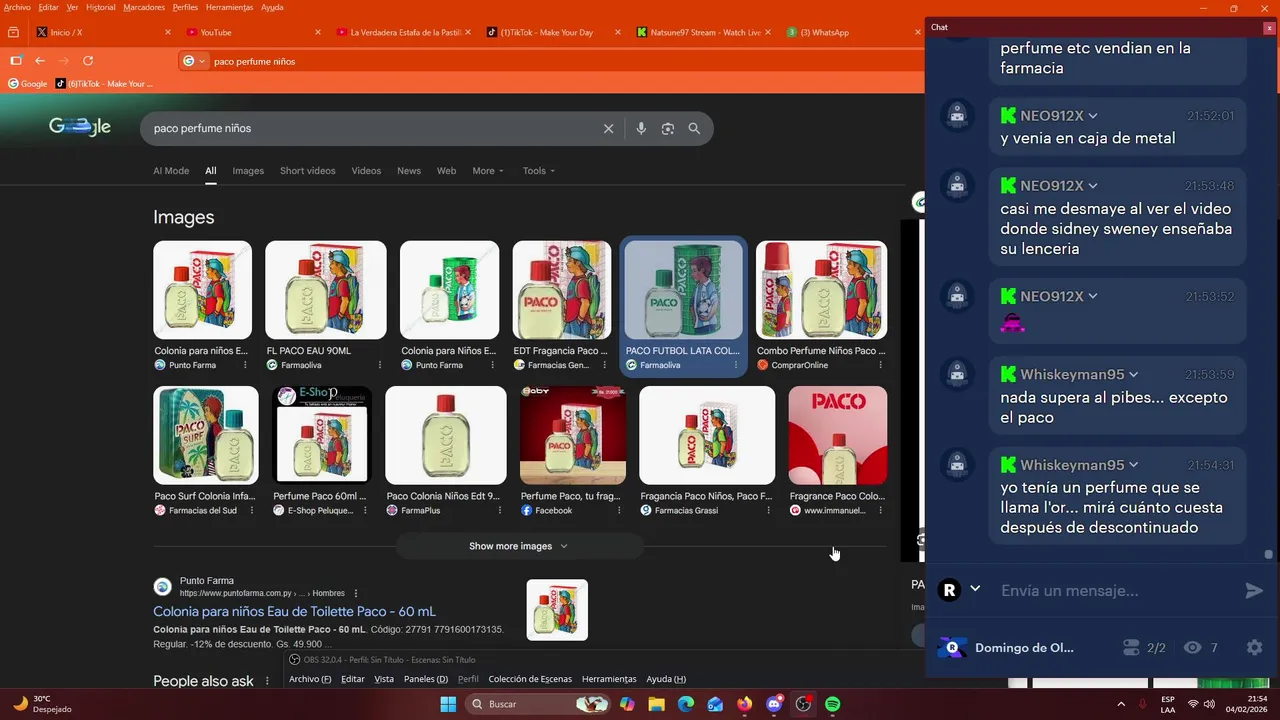The image size is (1280, 720).
Task: Open OBS Colección de Escenas menu
Action: (x=529, y=679)
